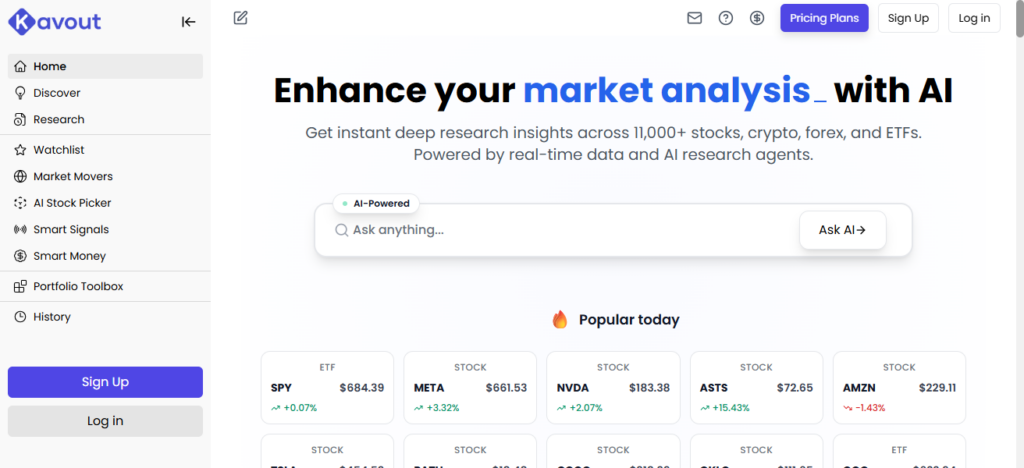Select Market Movers in the sidebar
Screen dimensions: 1024x468
coord(72,176)
